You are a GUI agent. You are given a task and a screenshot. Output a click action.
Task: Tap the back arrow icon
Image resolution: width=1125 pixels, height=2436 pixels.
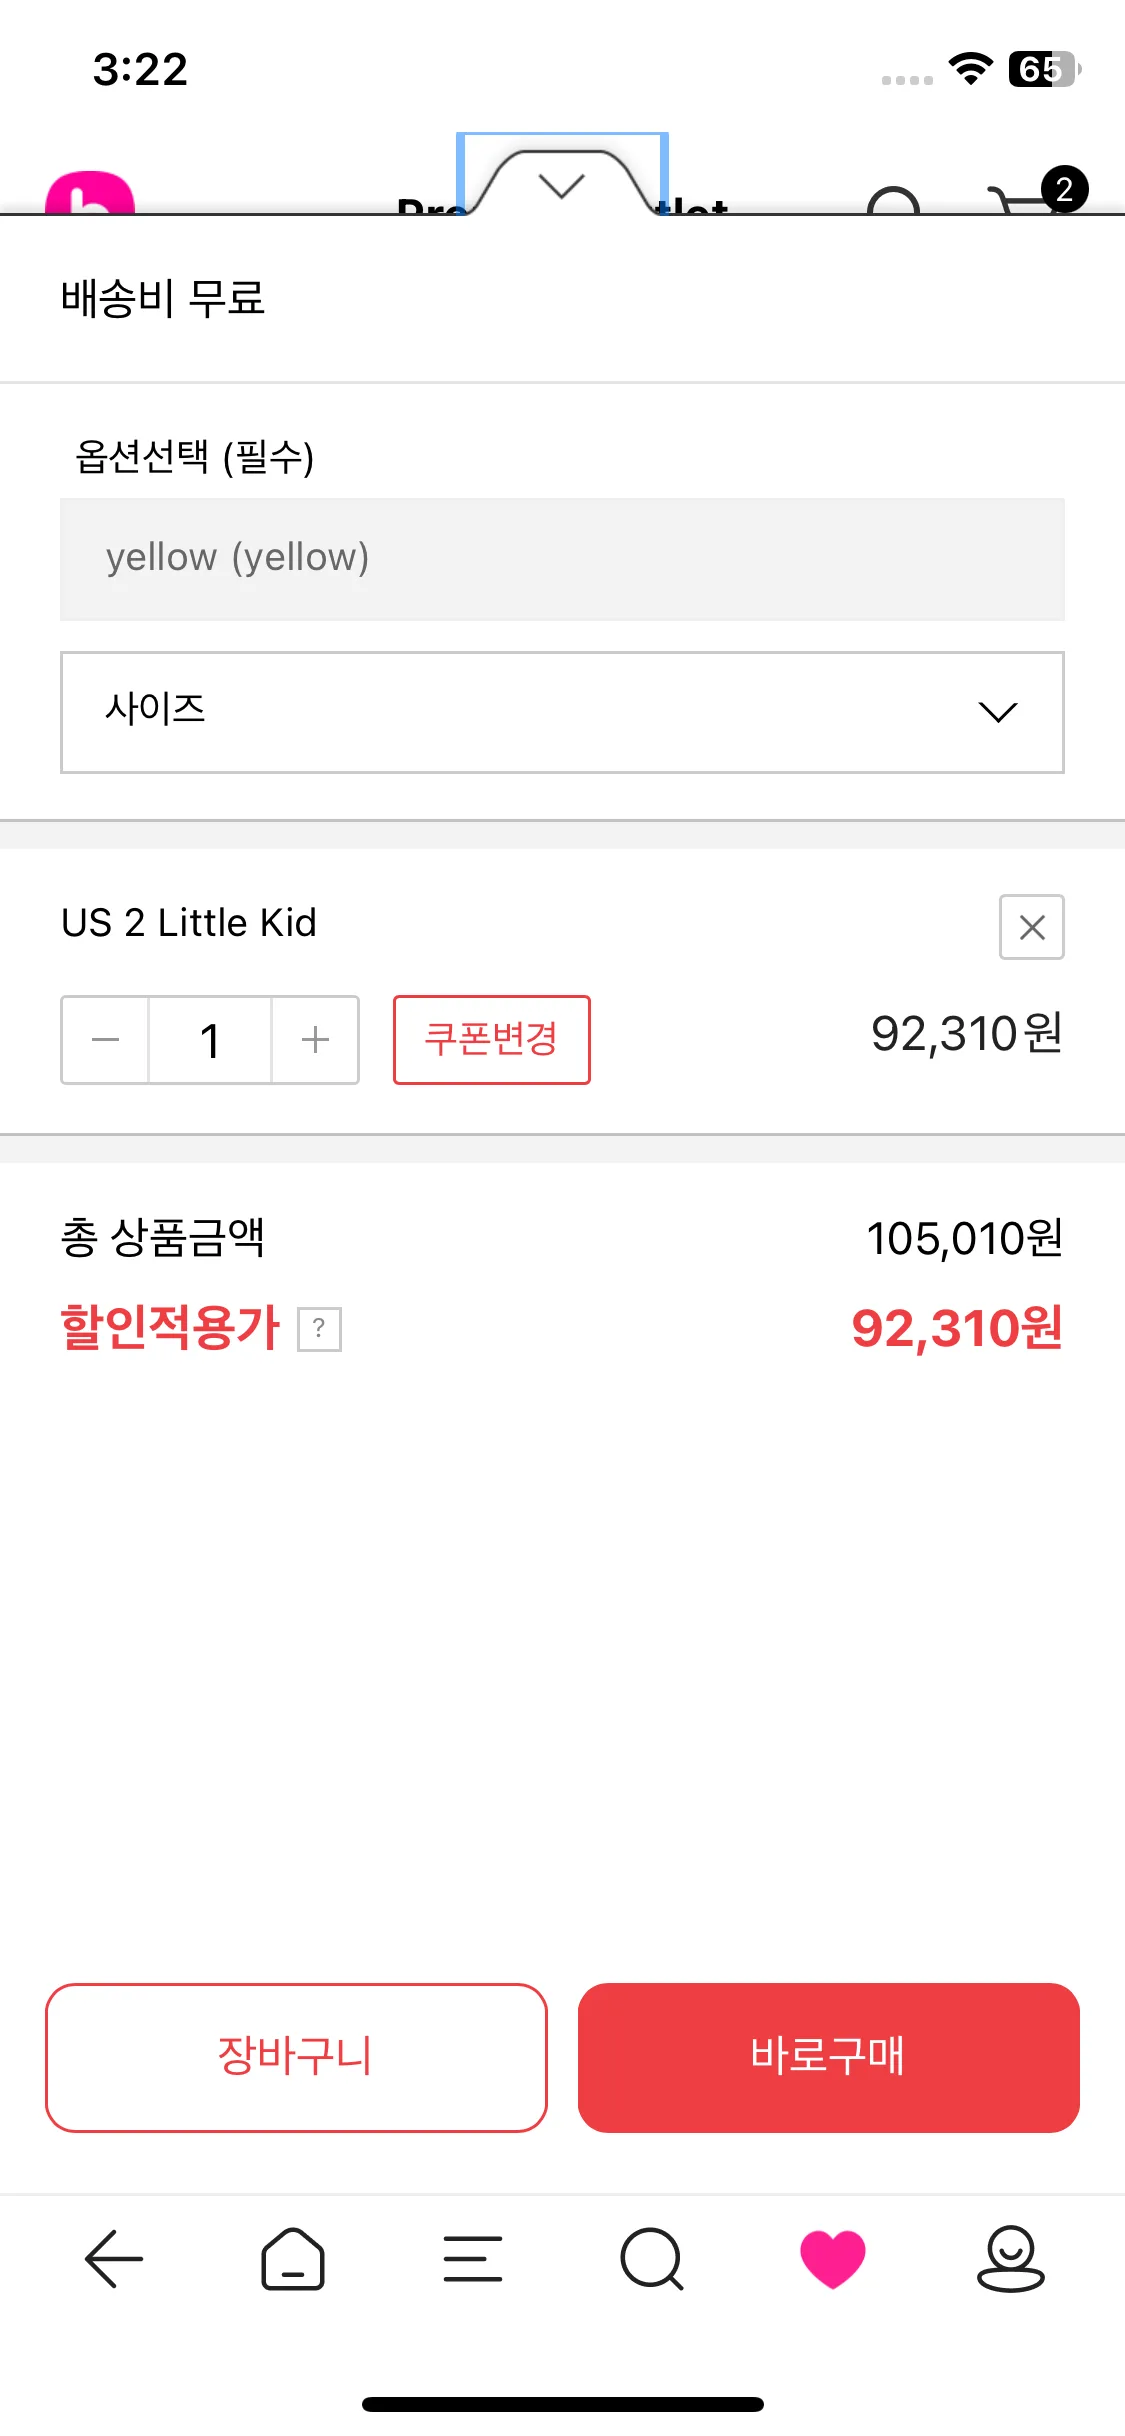[x=114, y=2258]
